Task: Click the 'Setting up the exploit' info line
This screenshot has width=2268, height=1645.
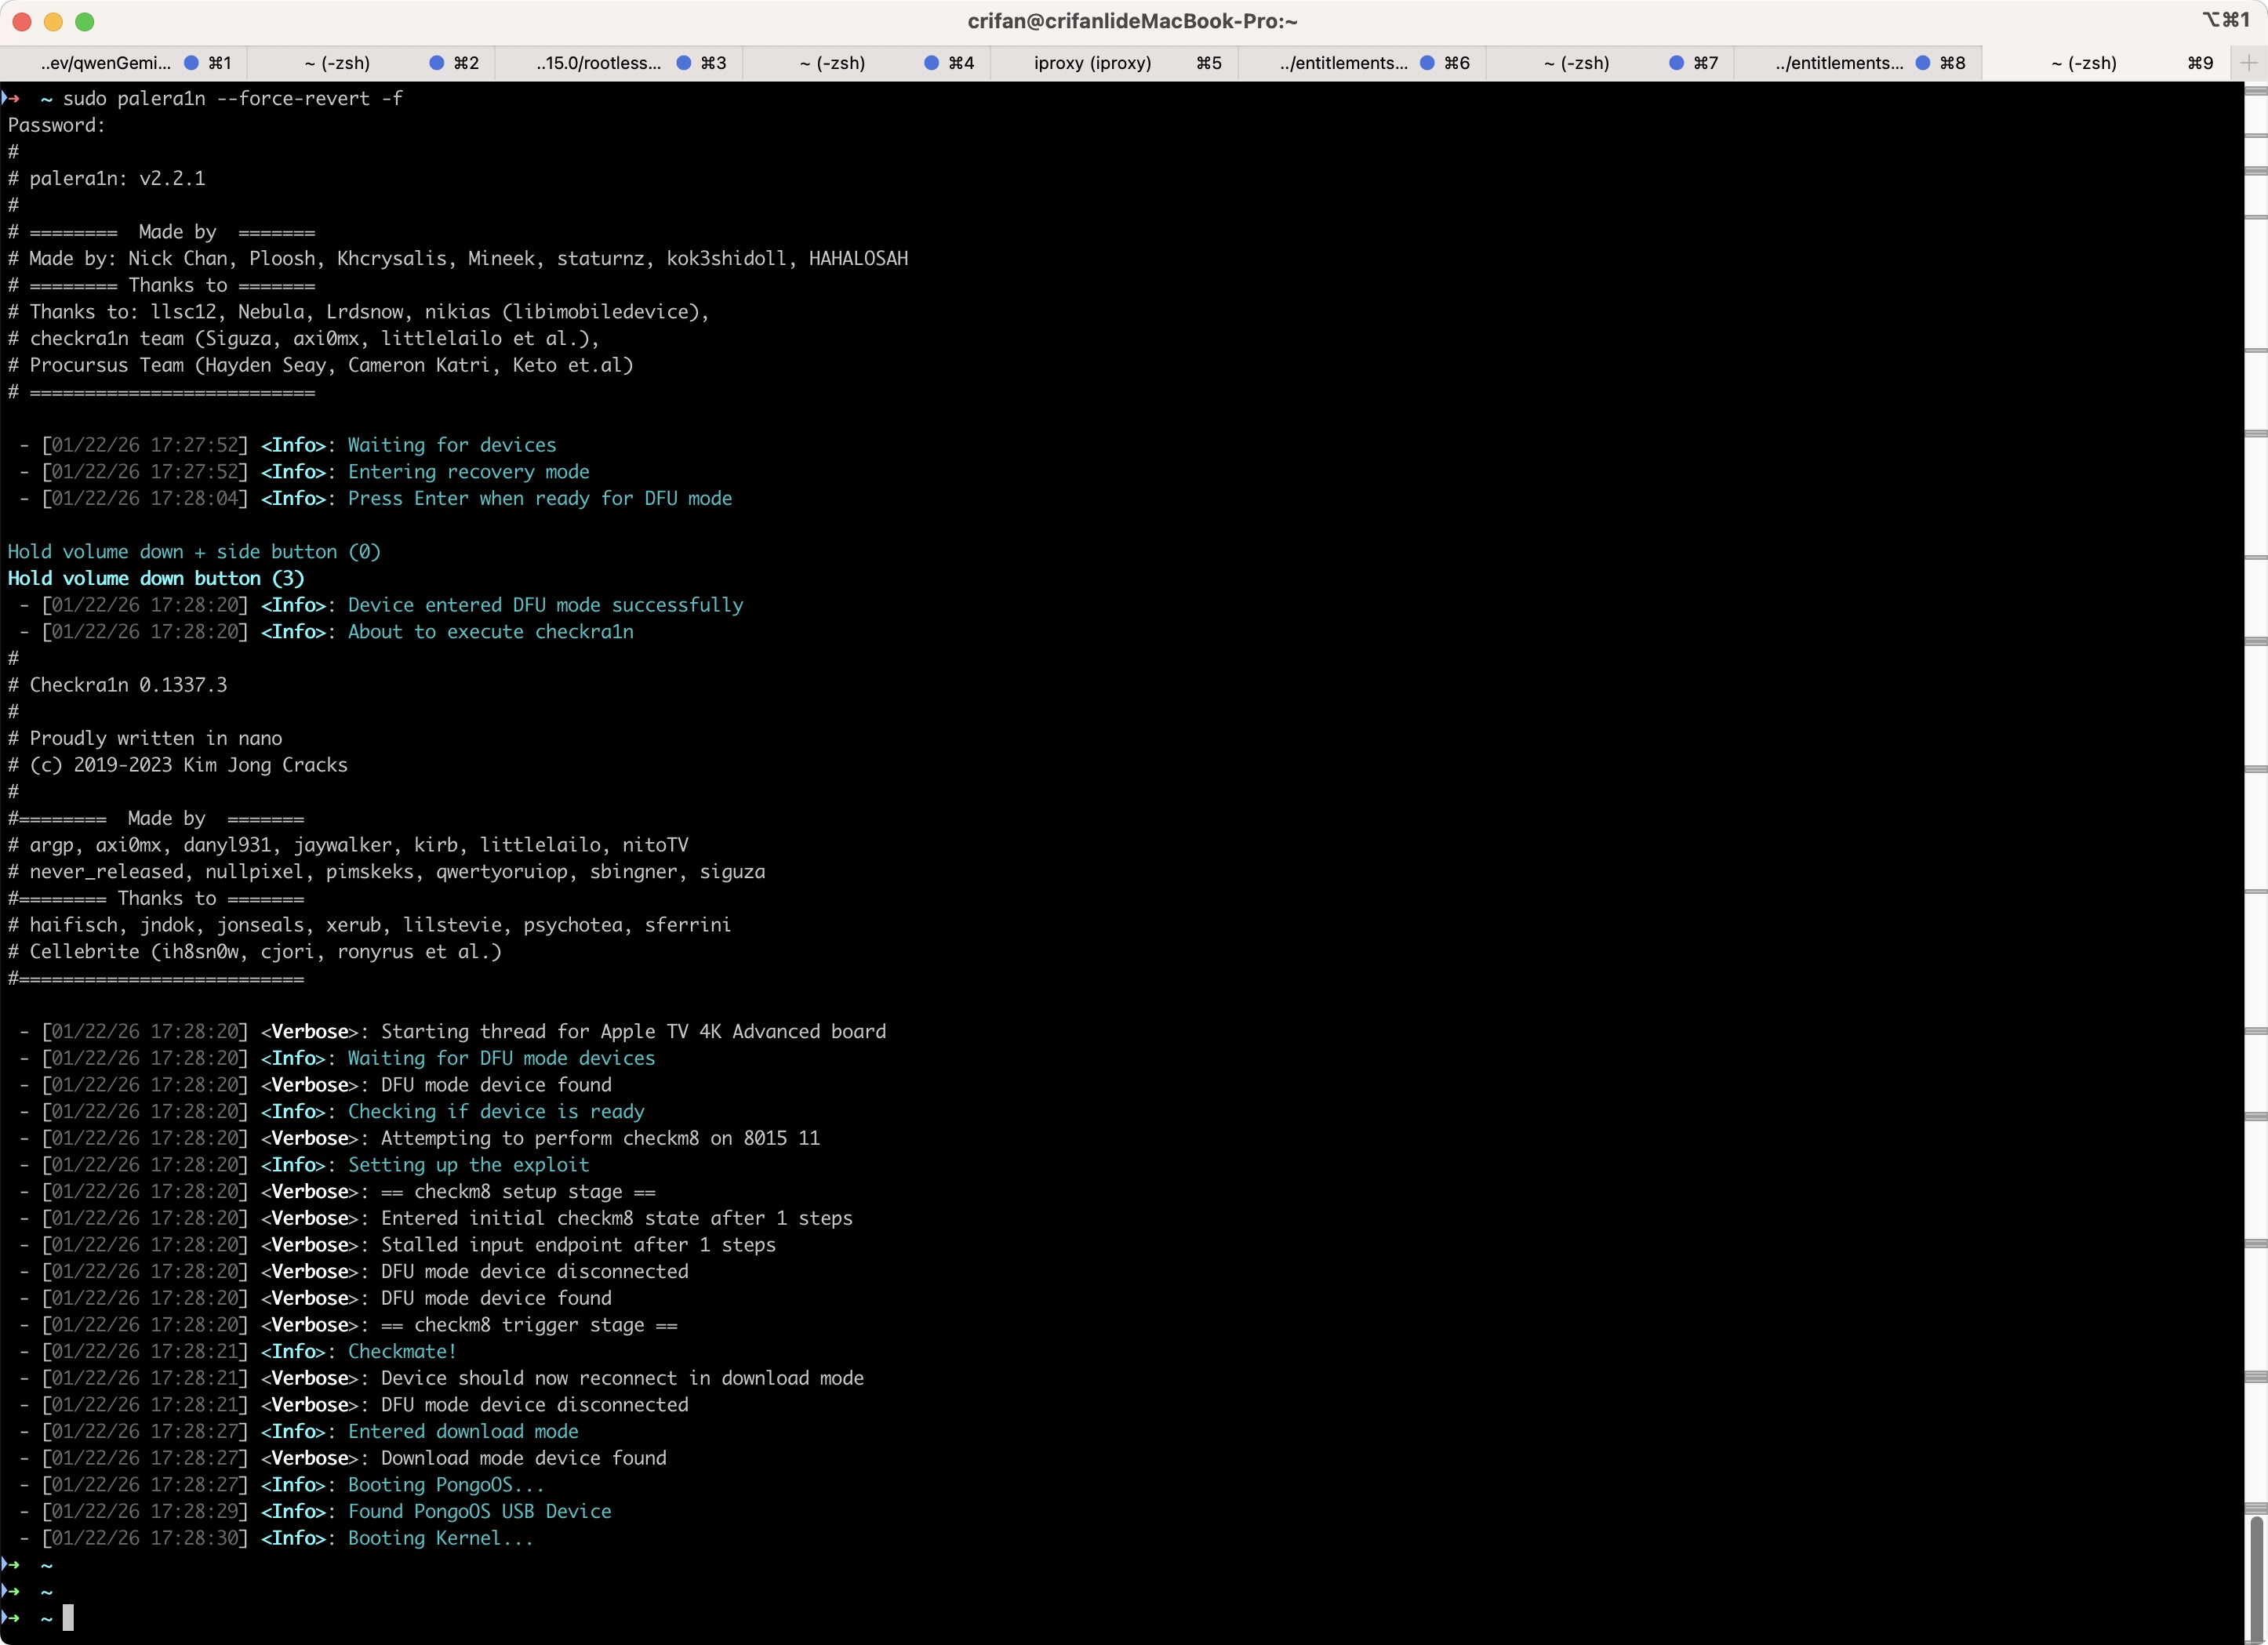Action: (x=469, y=1165)
